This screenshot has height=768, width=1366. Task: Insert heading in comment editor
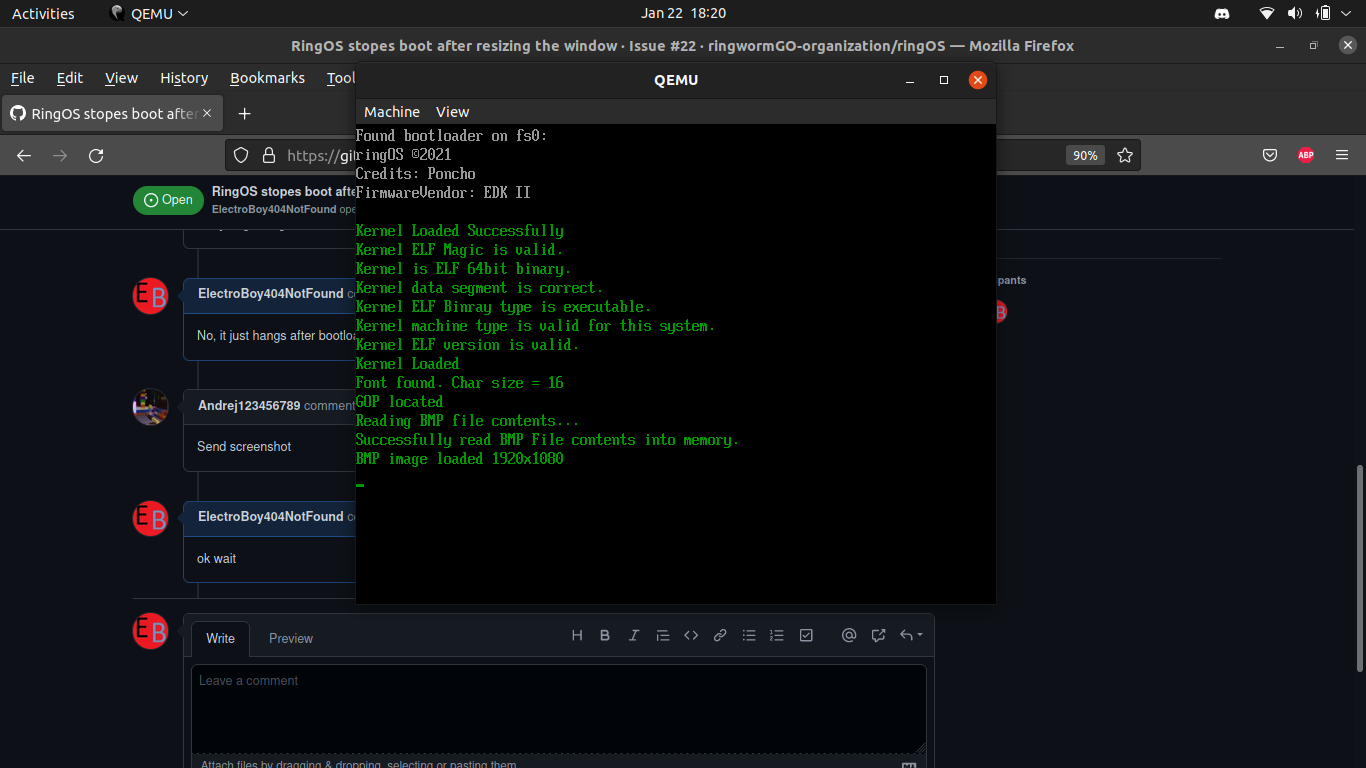(577, 635)
